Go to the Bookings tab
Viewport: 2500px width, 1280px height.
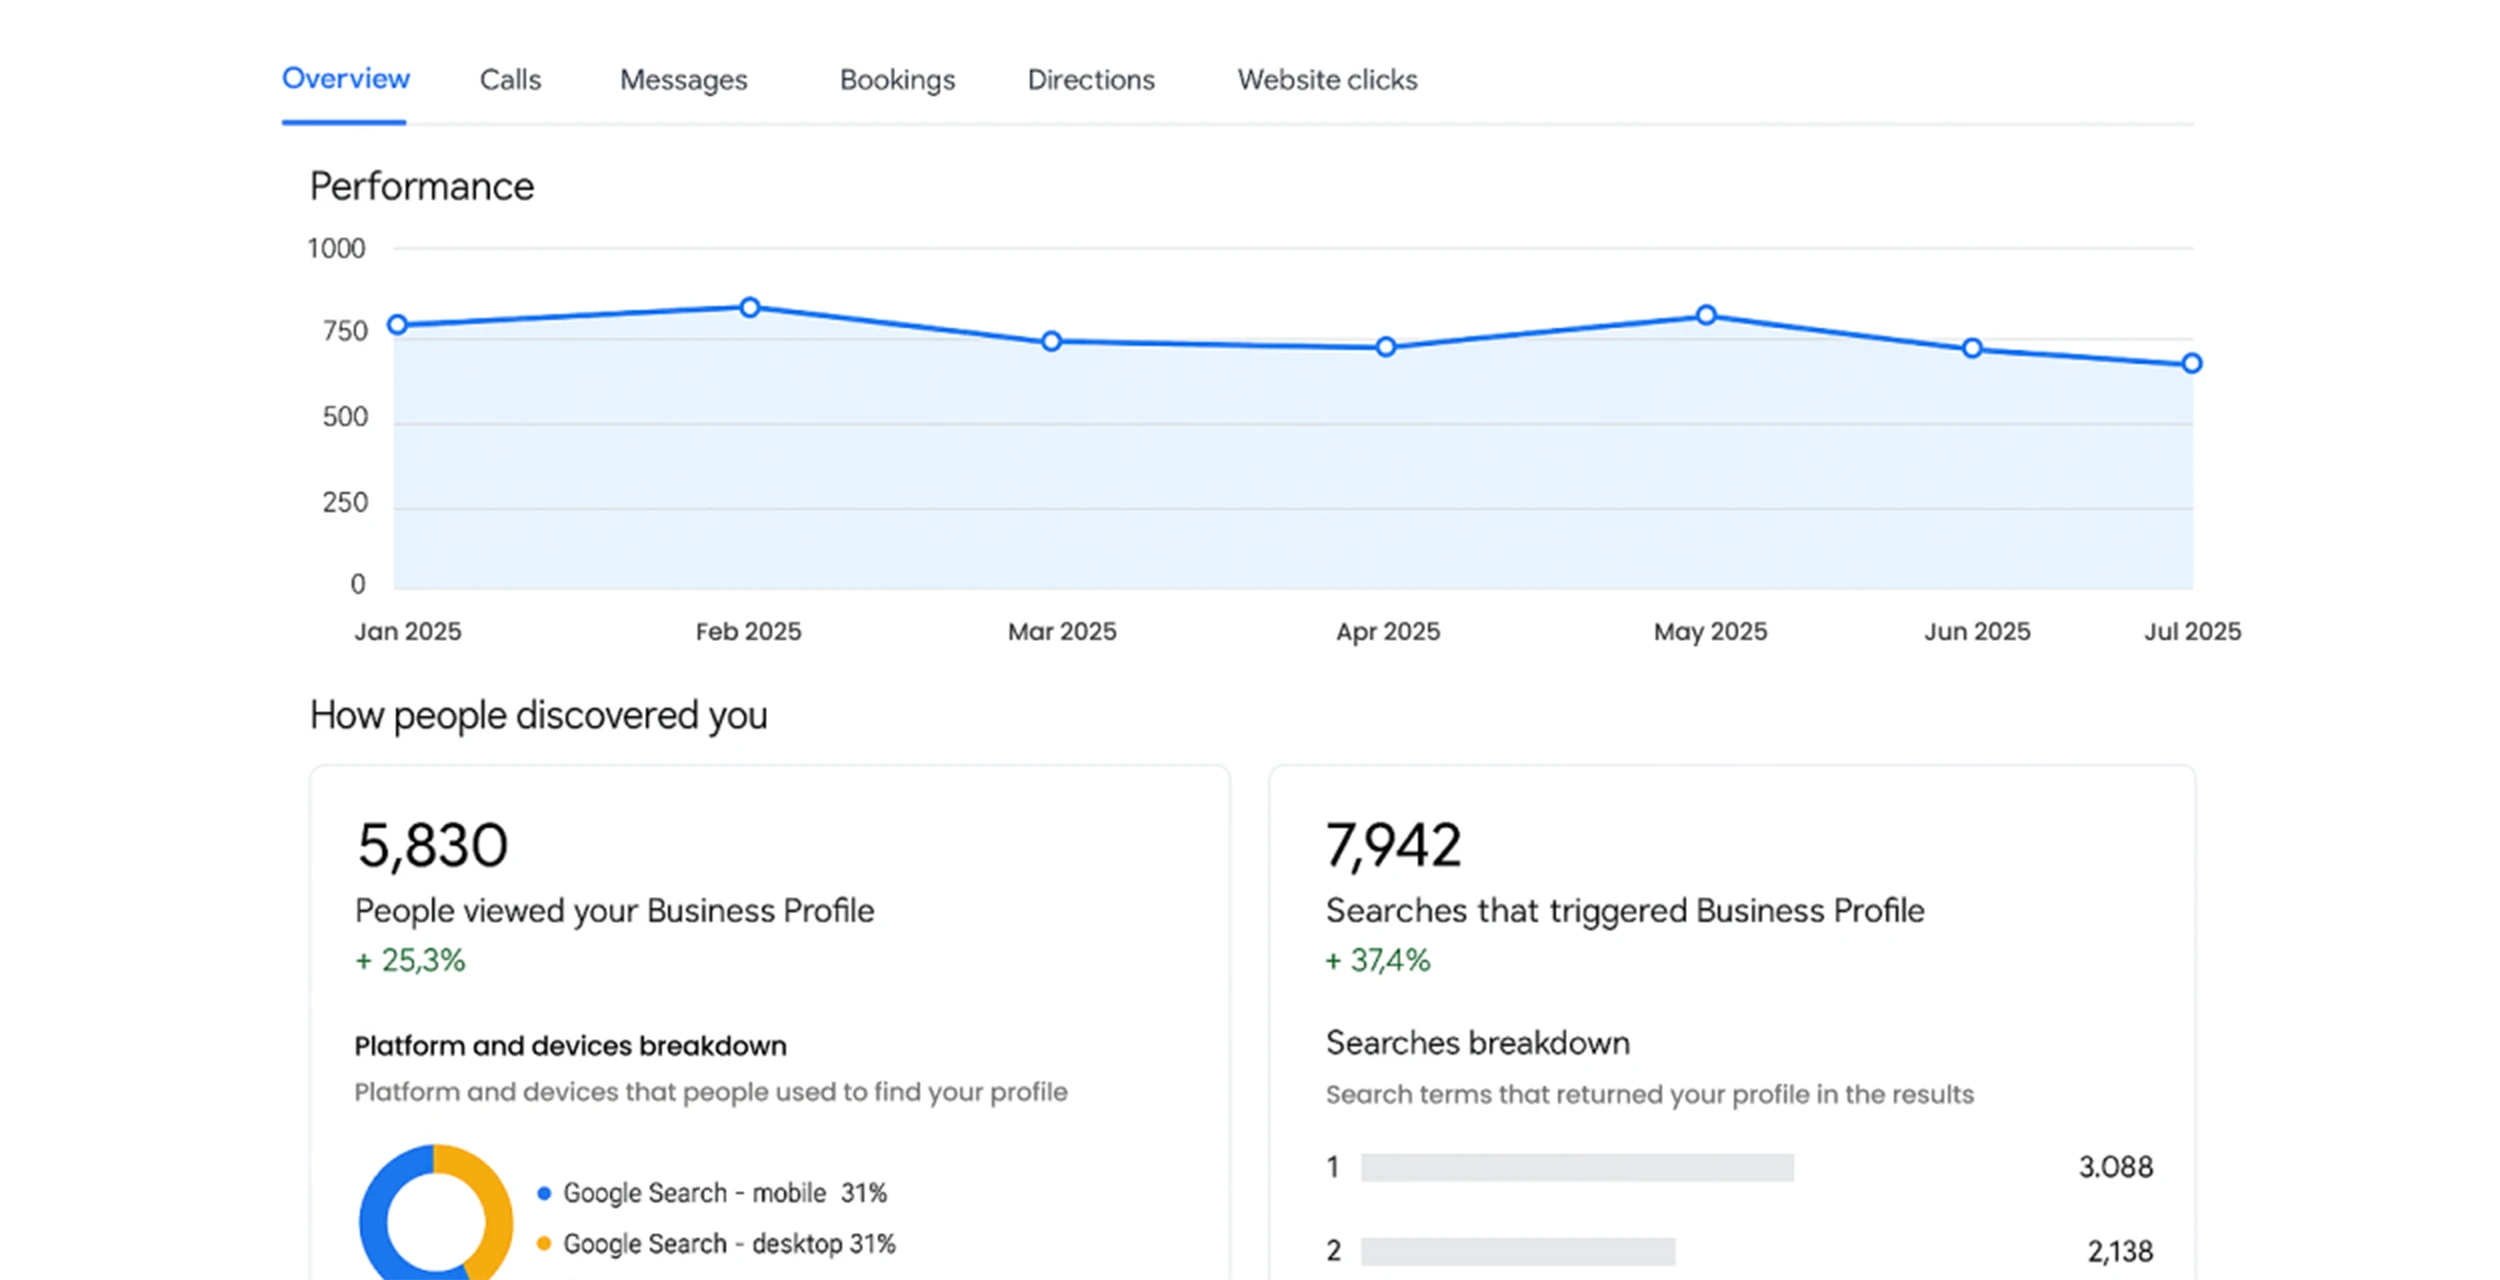click(x=897, y=80)
